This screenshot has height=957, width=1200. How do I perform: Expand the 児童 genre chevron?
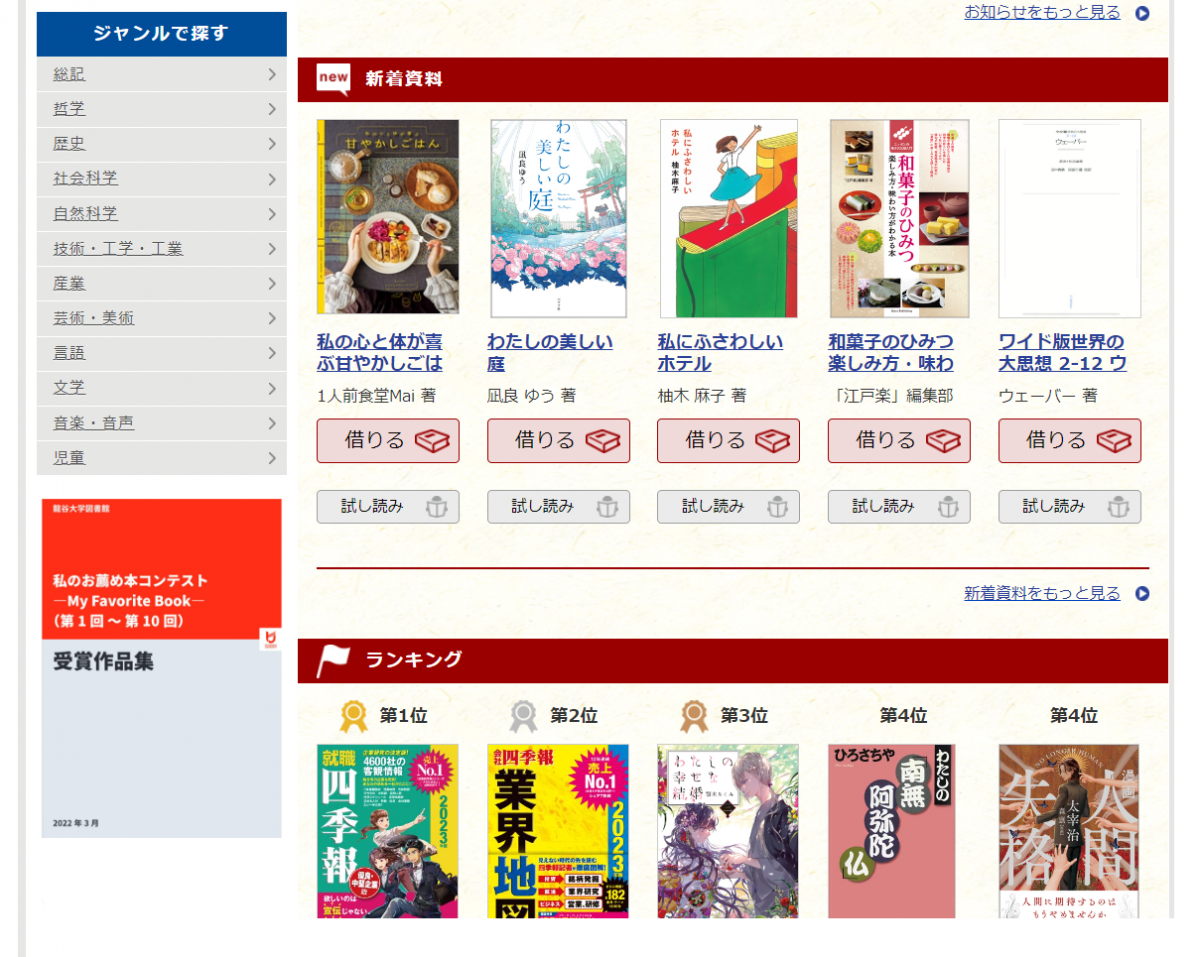[x=271, y=458]
